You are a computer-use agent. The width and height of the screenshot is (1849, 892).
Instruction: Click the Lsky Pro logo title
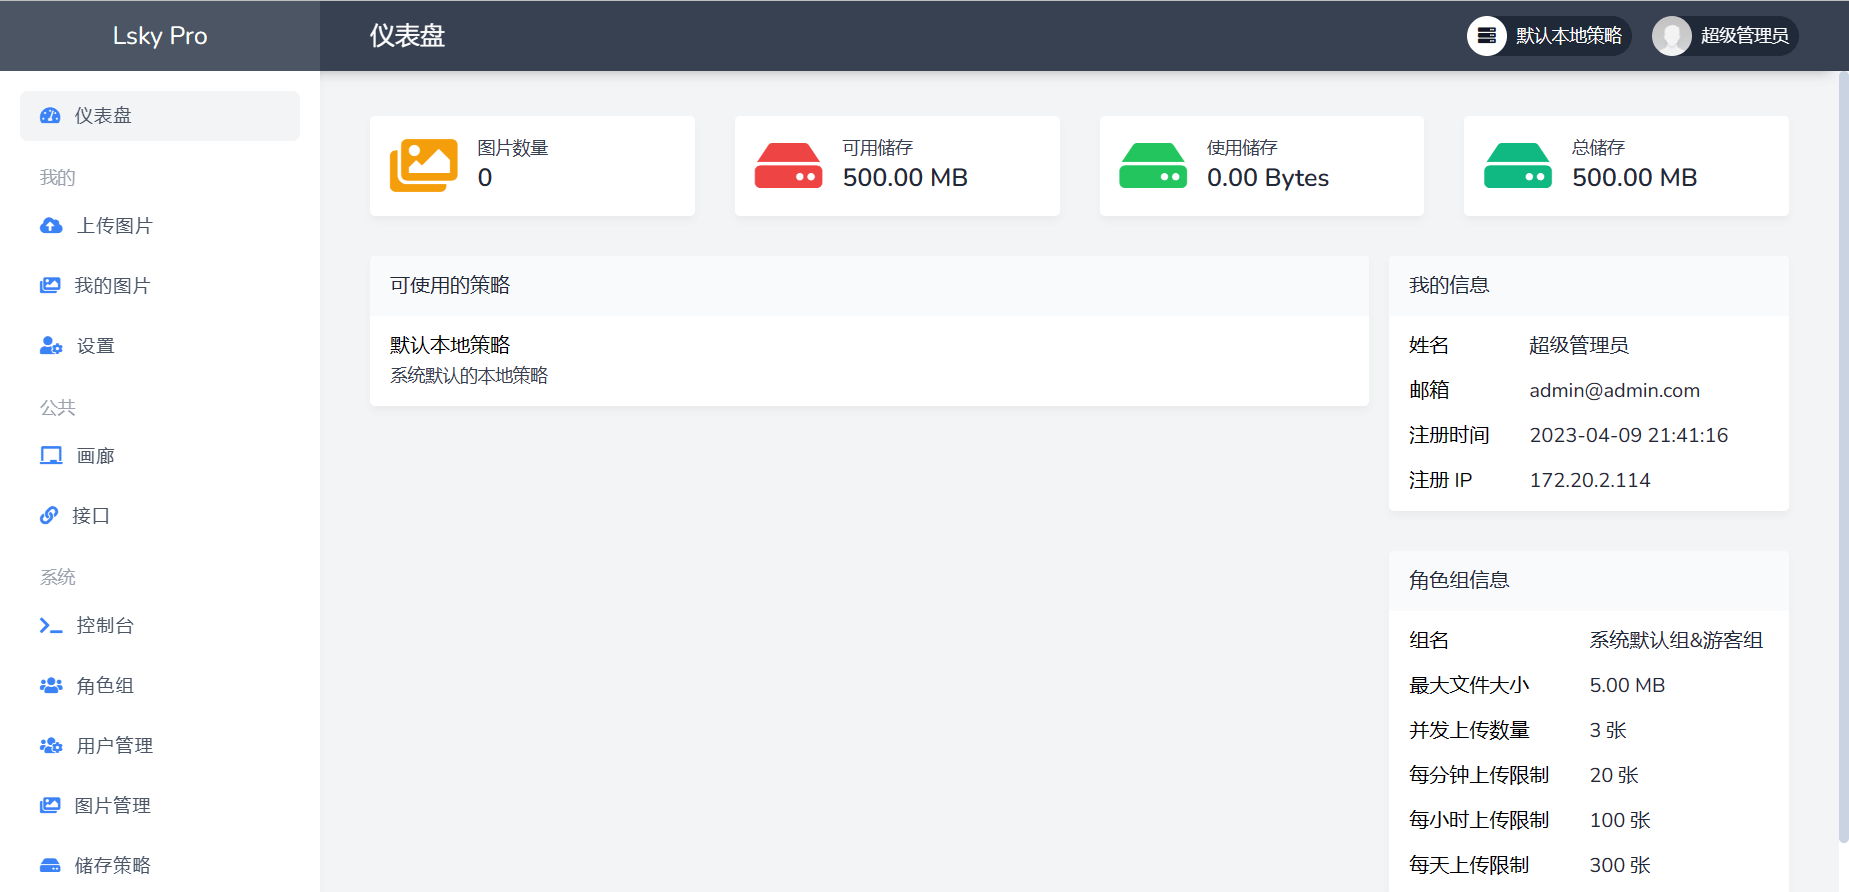coord(160,36)
